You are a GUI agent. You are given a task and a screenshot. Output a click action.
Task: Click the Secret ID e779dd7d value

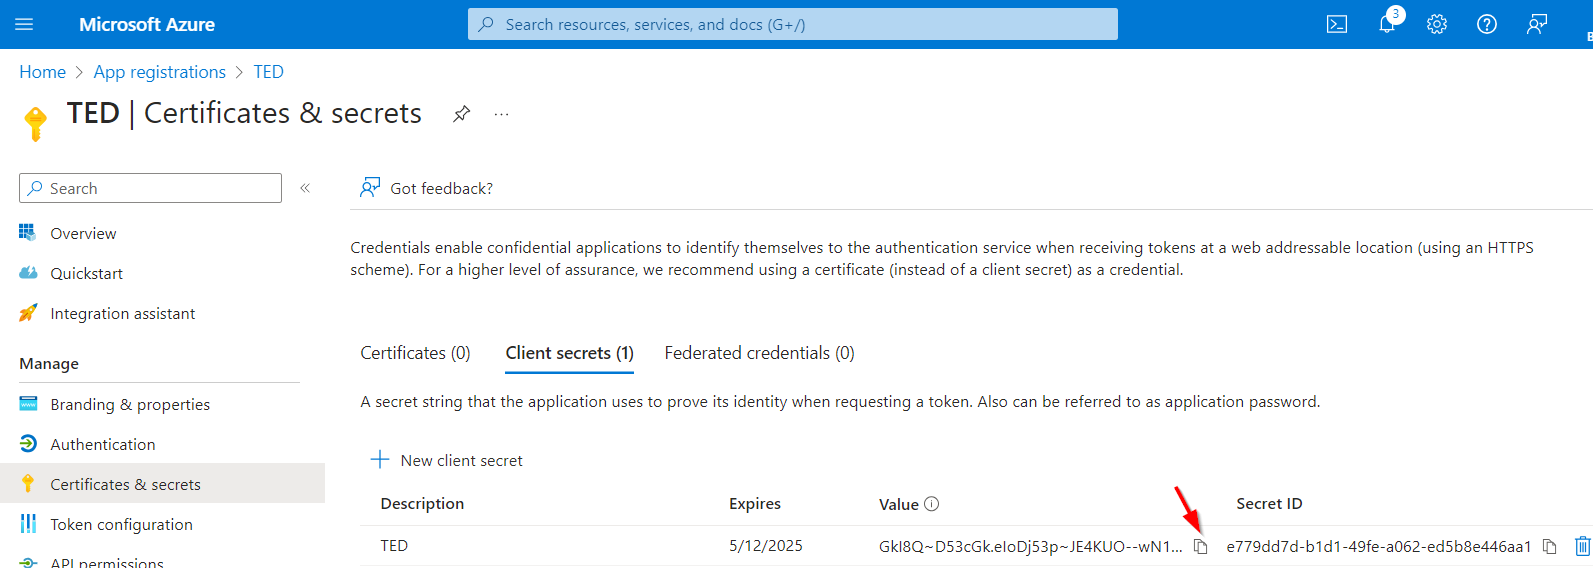click(x=1379, y=546)
